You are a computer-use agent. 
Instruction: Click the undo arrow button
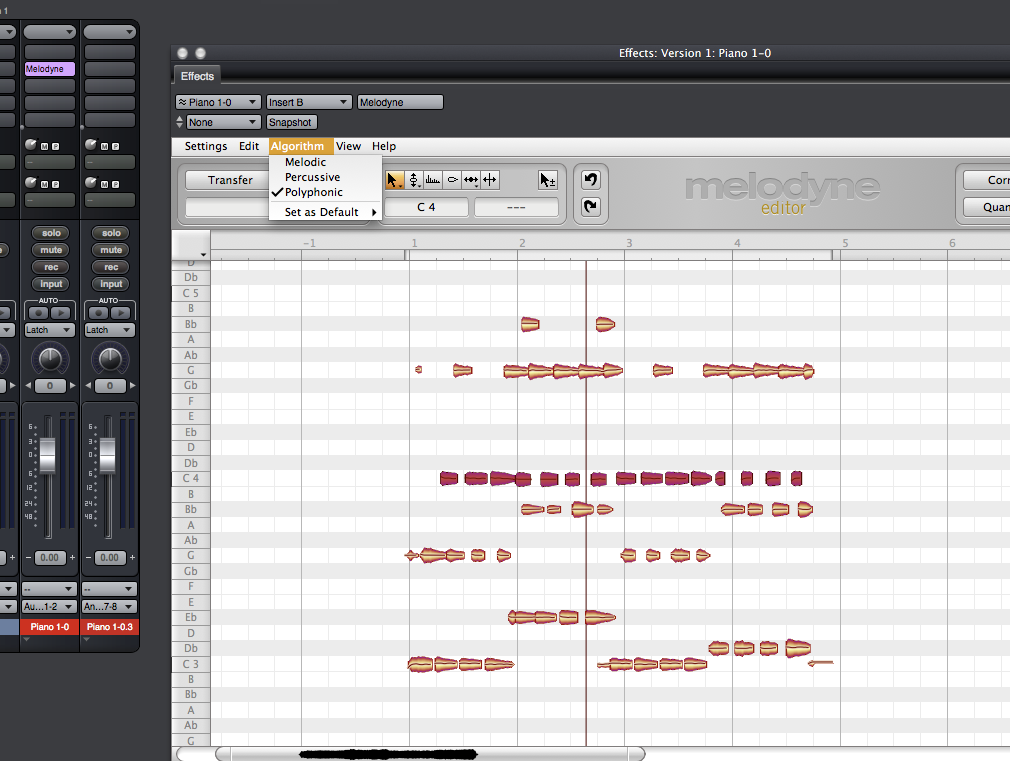pyautogui.click(x=590, y=180)
